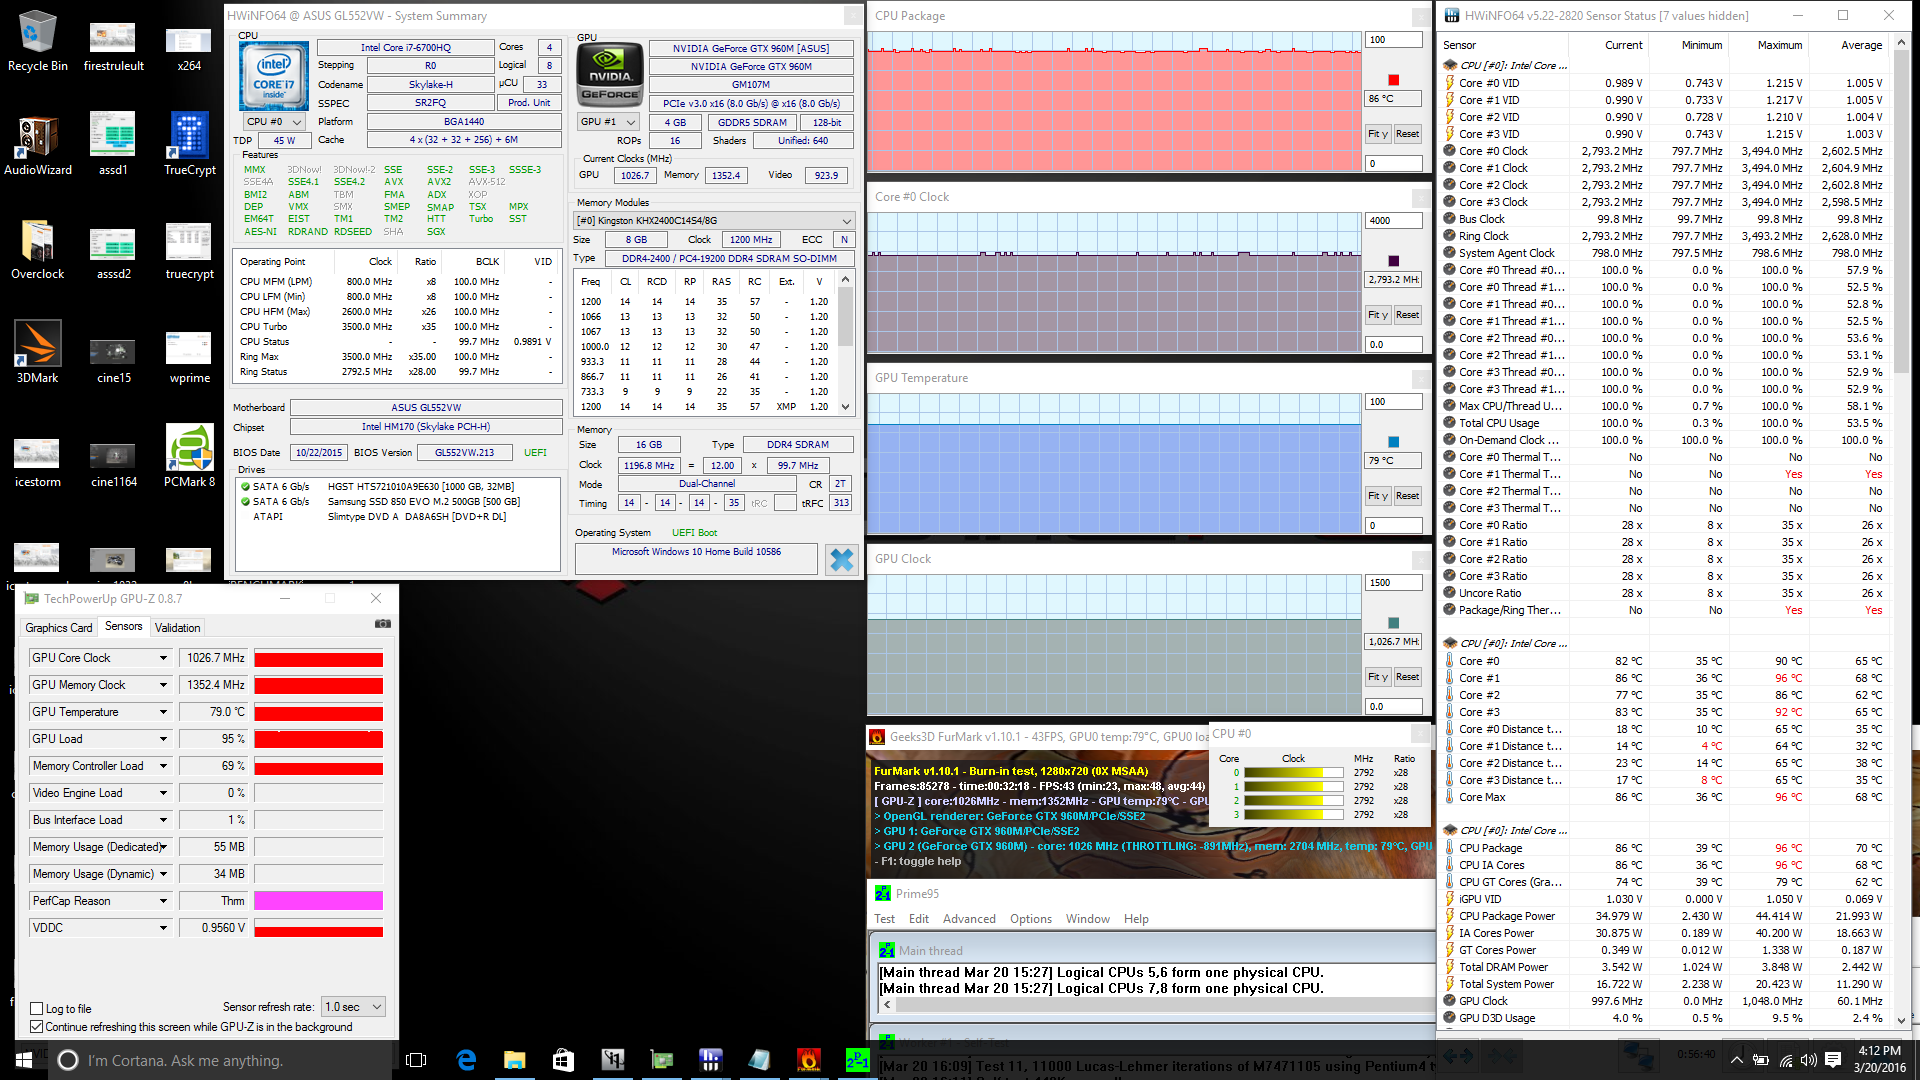Switch to Prime95 via its taskbar icon
The width and height of the screenshot is (1920, 1080).
pos(857,1060)
